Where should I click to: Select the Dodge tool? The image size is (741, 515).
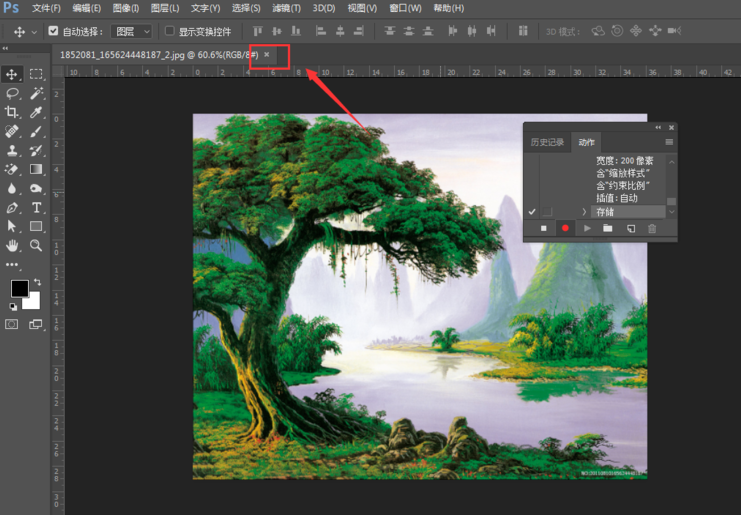click(x=36, y=189)
